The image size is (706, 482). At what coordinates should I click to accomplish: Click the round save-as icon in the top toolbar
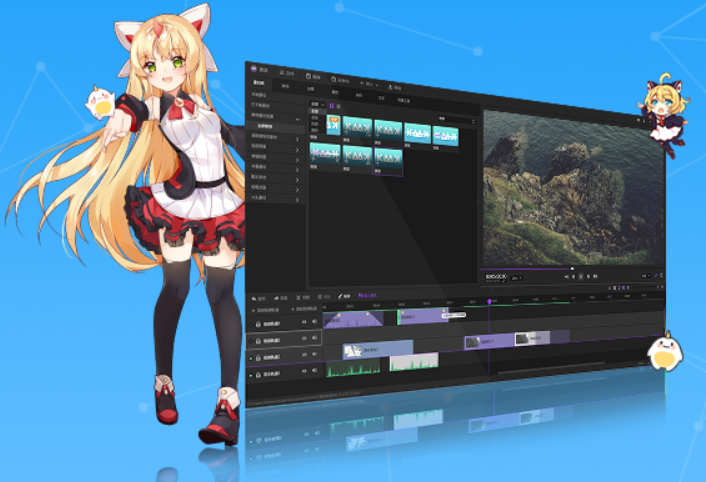pyautogui.click(x=334, y=79)
